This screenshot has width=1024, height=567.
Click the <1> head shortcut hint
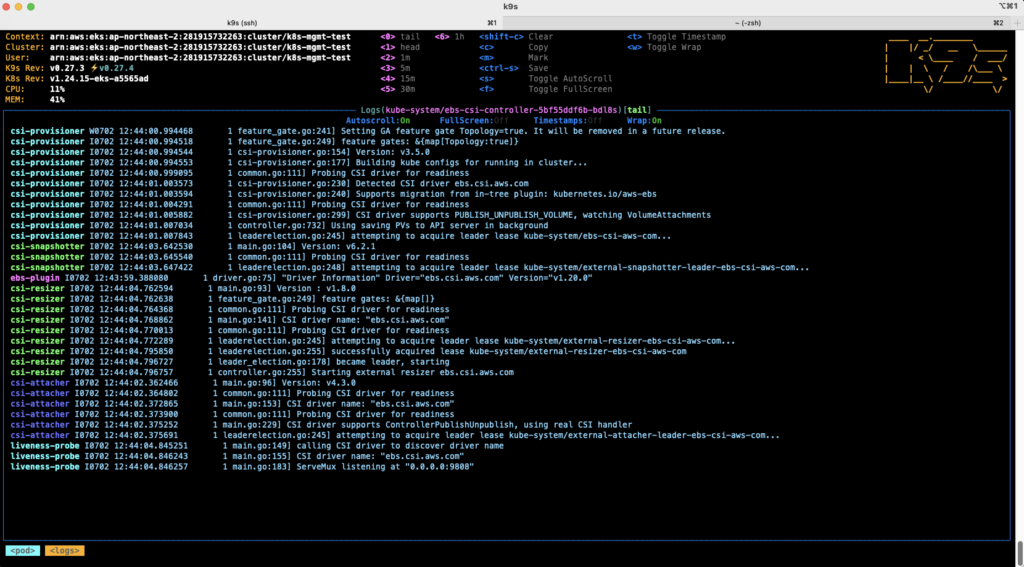click(x=400, y=47)
